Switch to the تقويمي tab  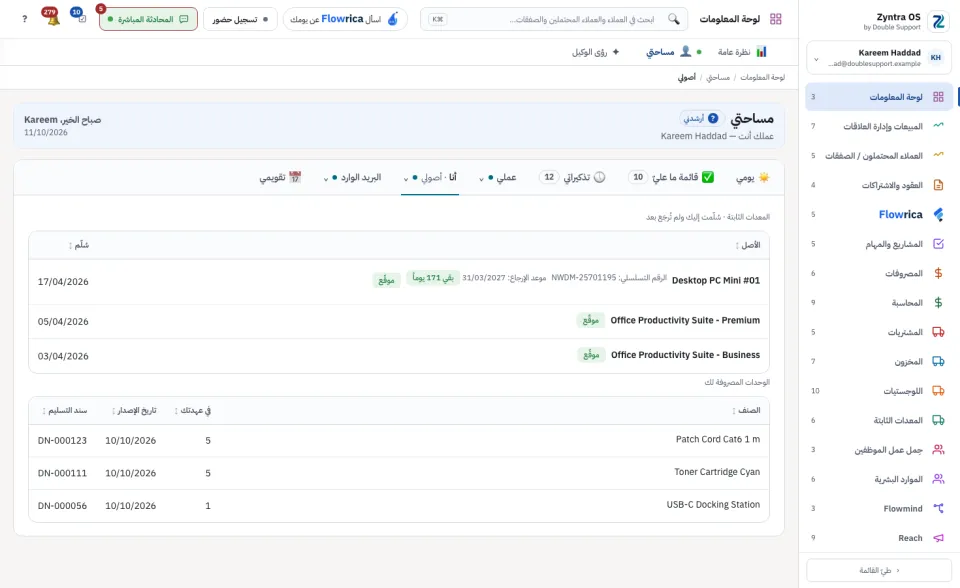280,177
